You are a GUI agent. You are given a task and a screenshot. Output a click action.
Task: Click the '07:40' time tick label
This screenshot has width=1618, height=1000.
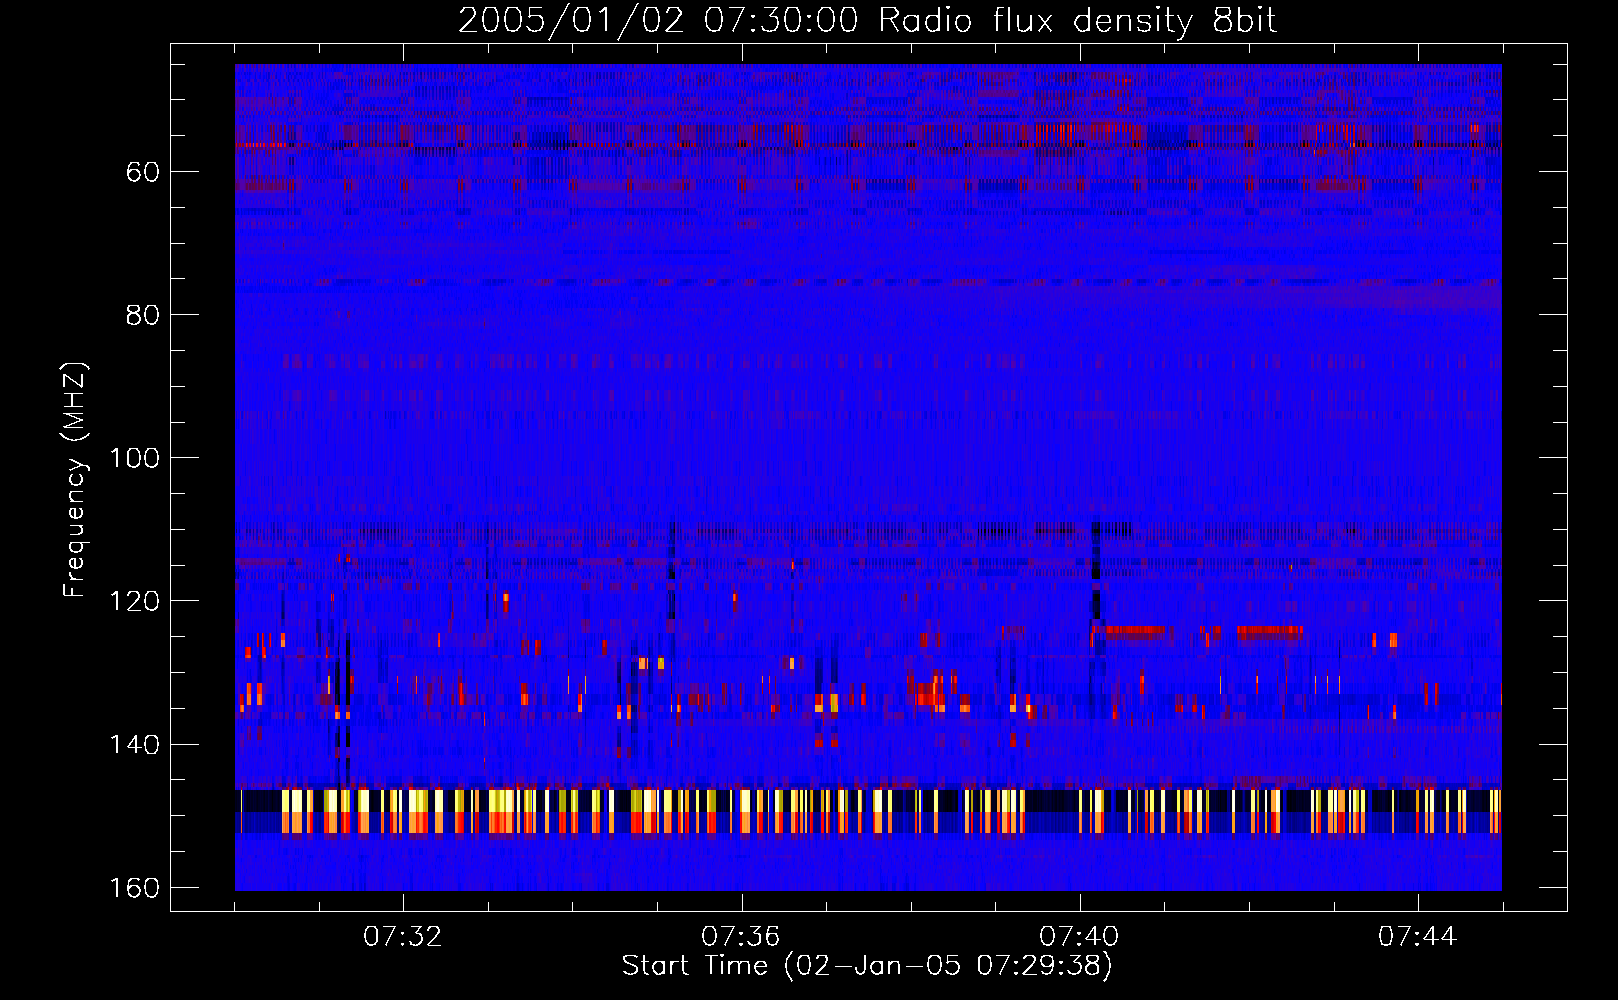[x=1080, y=937]
